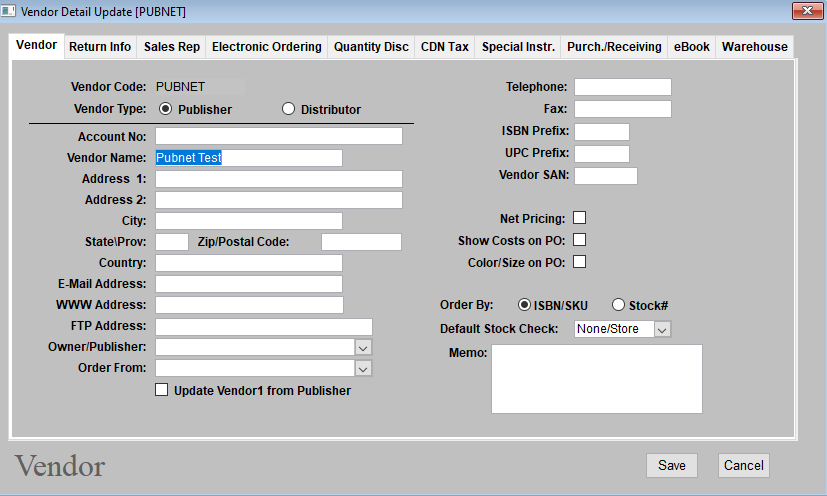Toggle Show Costs on PO checkbox
This screenshot has width=827, height=496.
pyautogui.click(x=579, y=240)
